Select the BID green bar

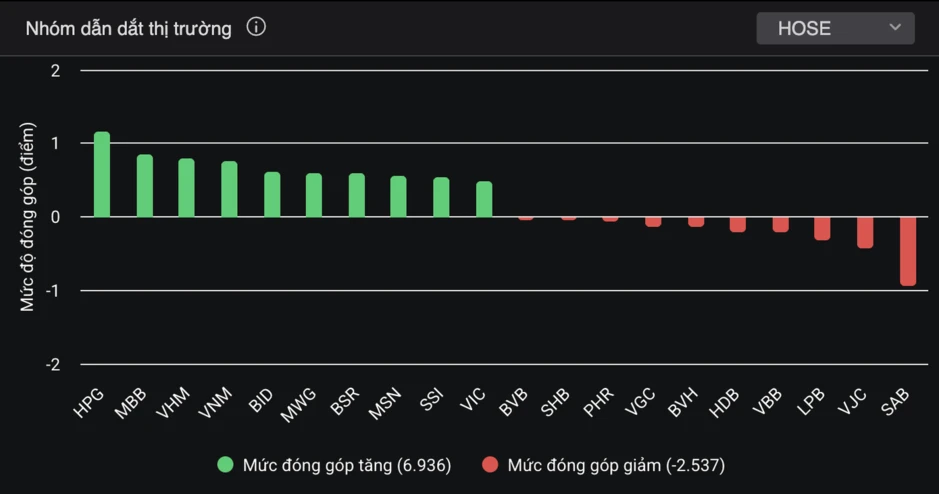coord(272,195)
